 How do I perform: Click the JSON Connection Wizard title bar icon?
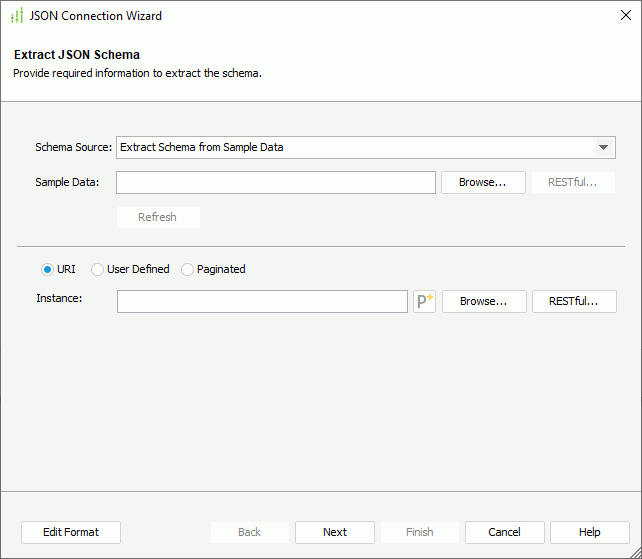click(x=16, y=16)
